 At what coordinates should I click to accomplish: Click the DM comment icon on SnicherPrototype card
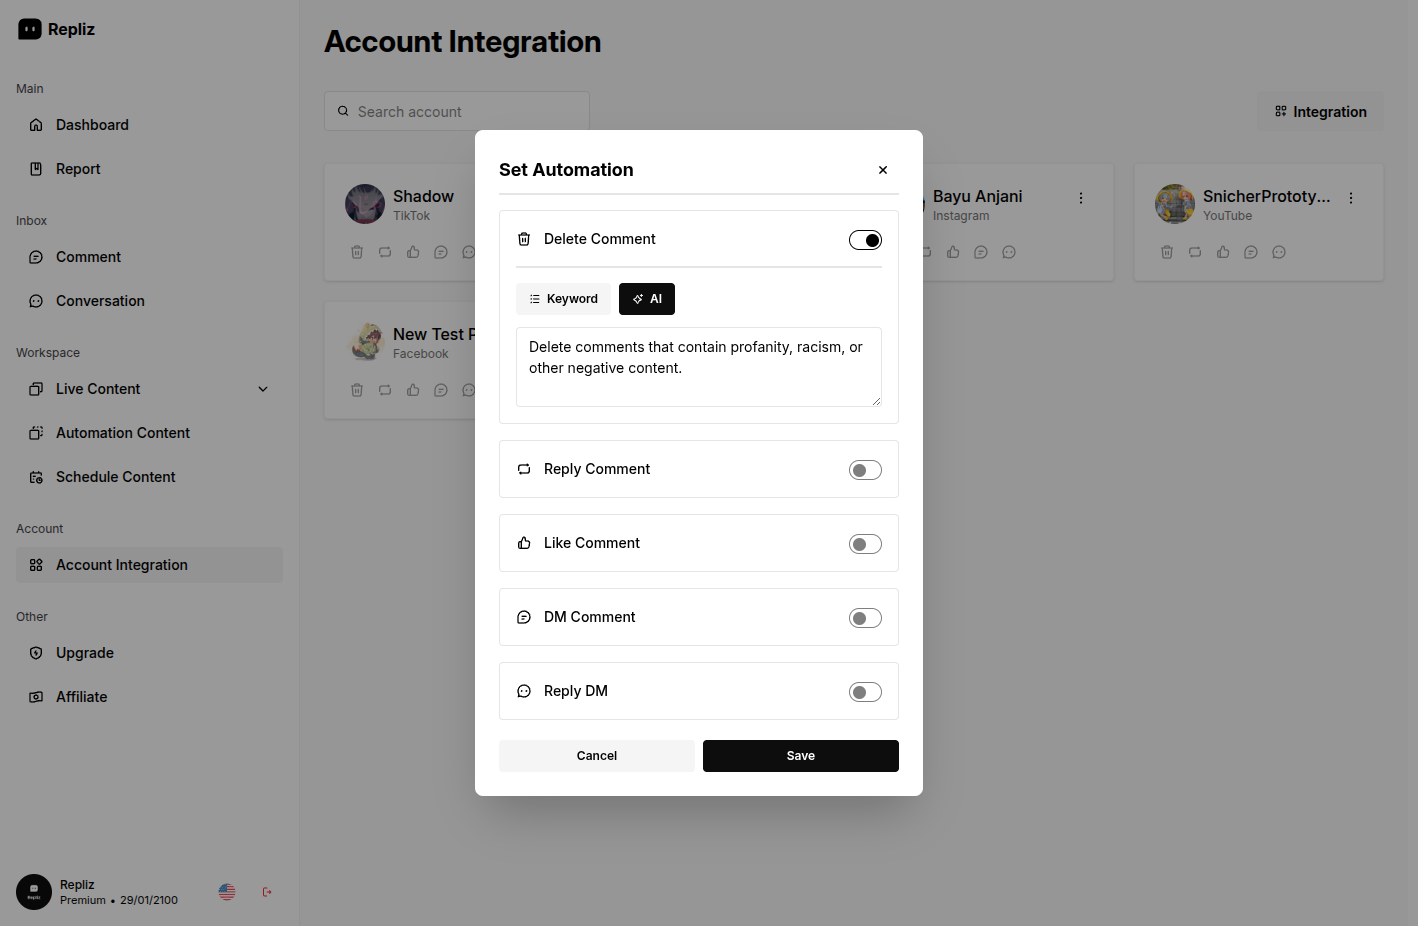1251,252
